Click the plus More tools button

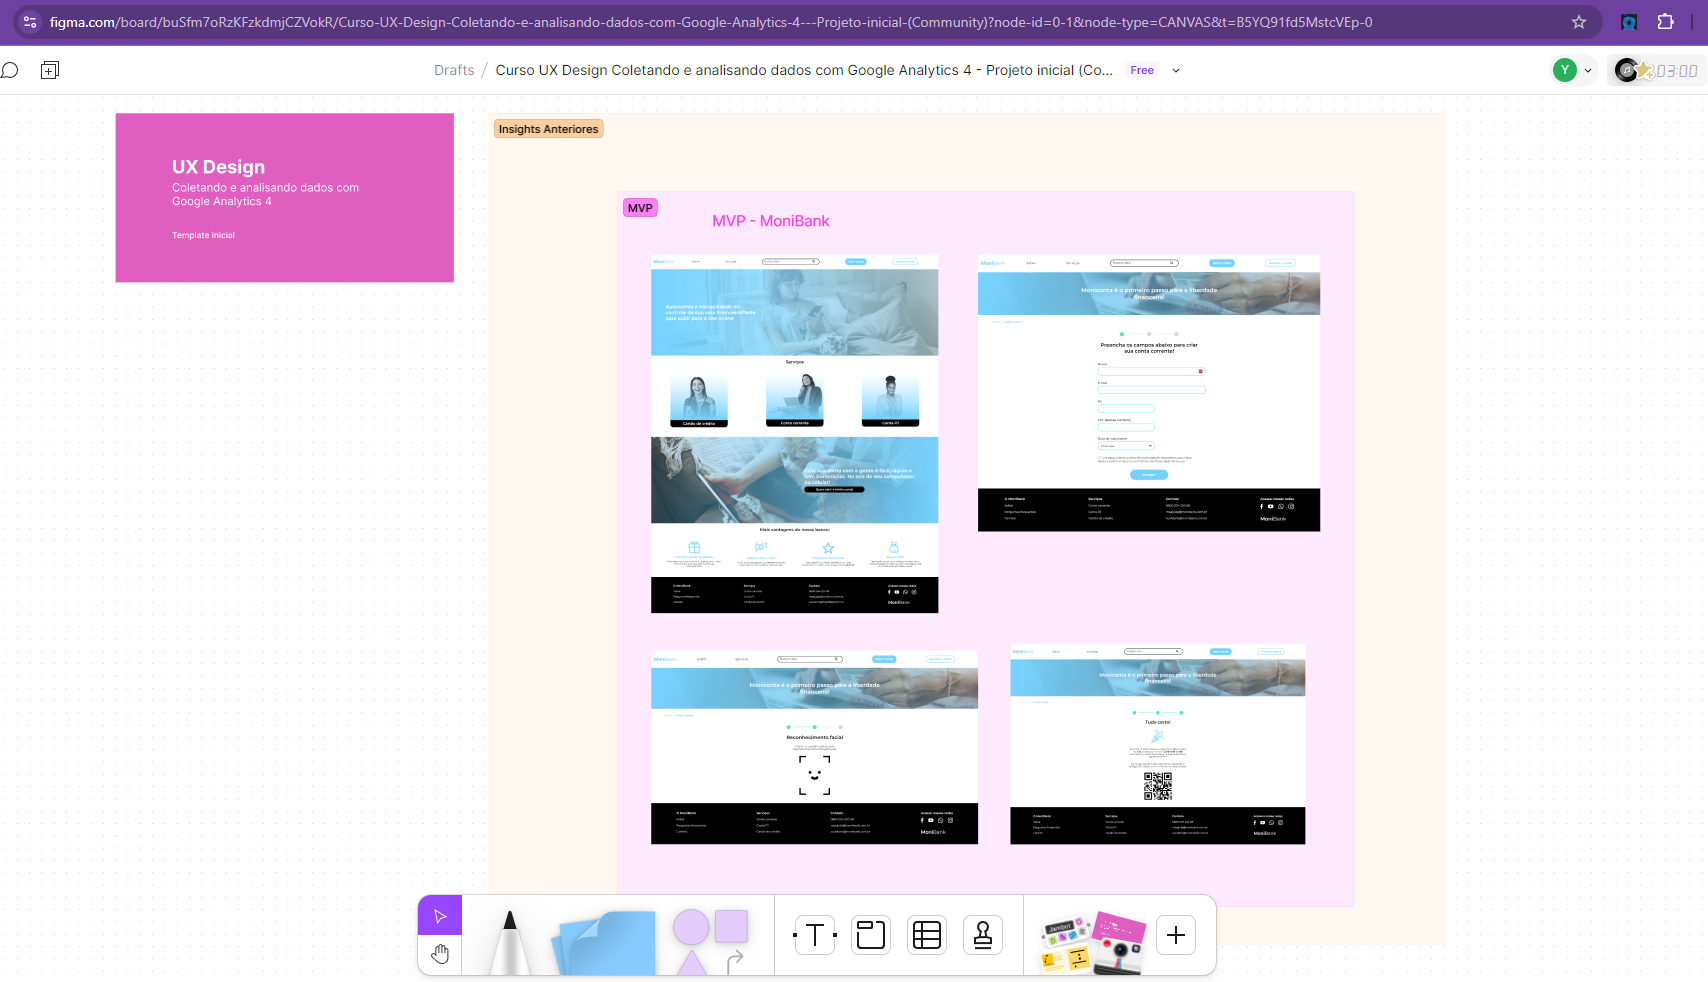(x=1176, y=935)
